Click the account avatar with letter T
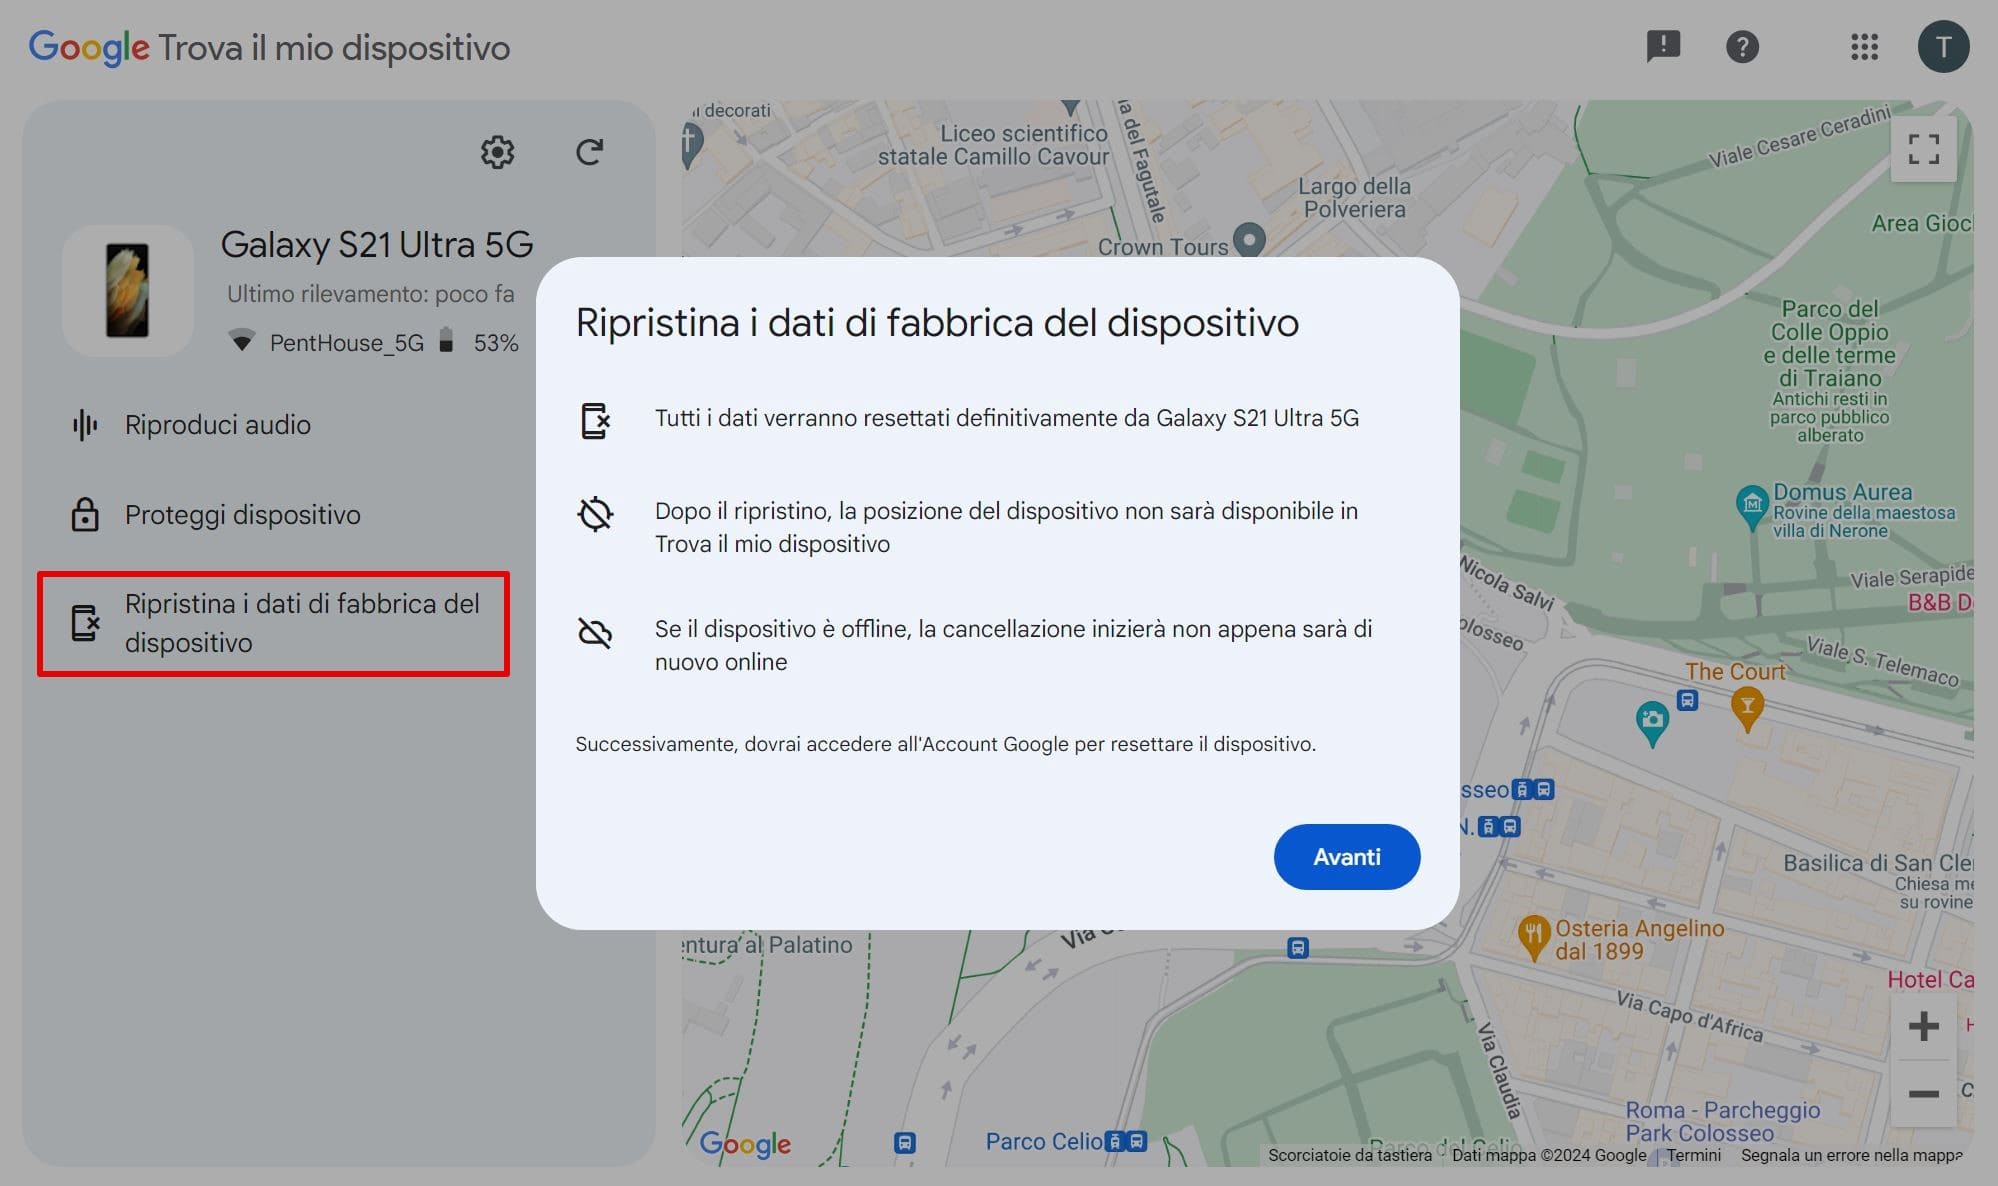 1943,46
